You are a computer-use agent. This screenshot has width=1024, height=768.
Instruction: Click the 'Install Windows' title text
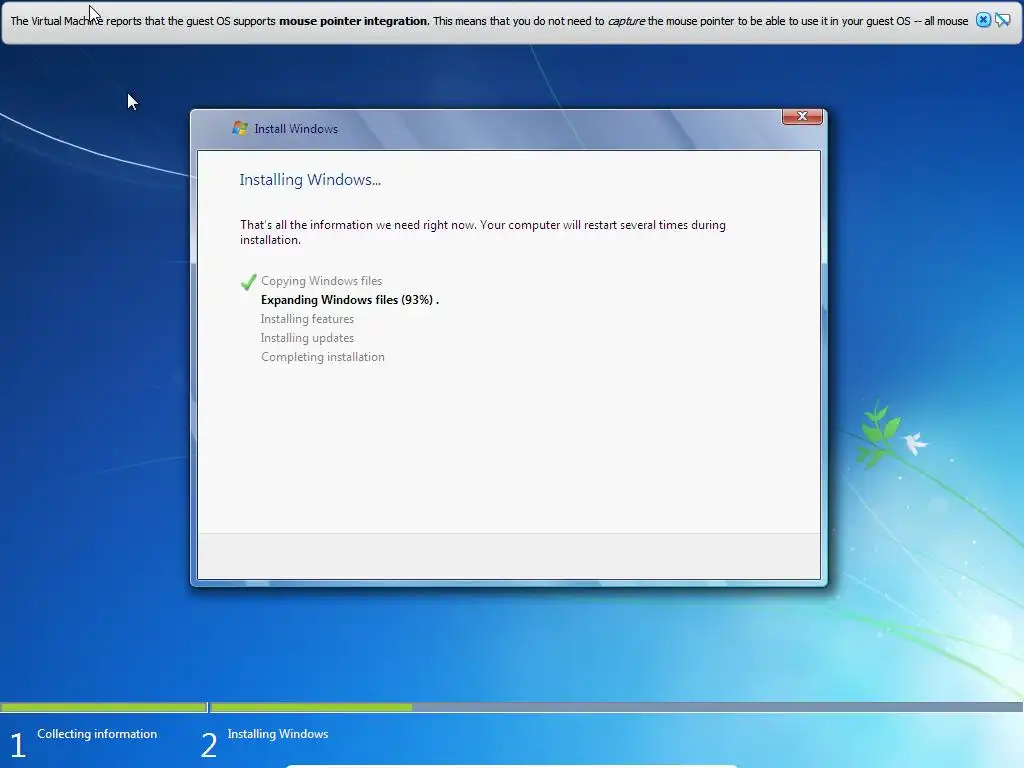point(296,129)
